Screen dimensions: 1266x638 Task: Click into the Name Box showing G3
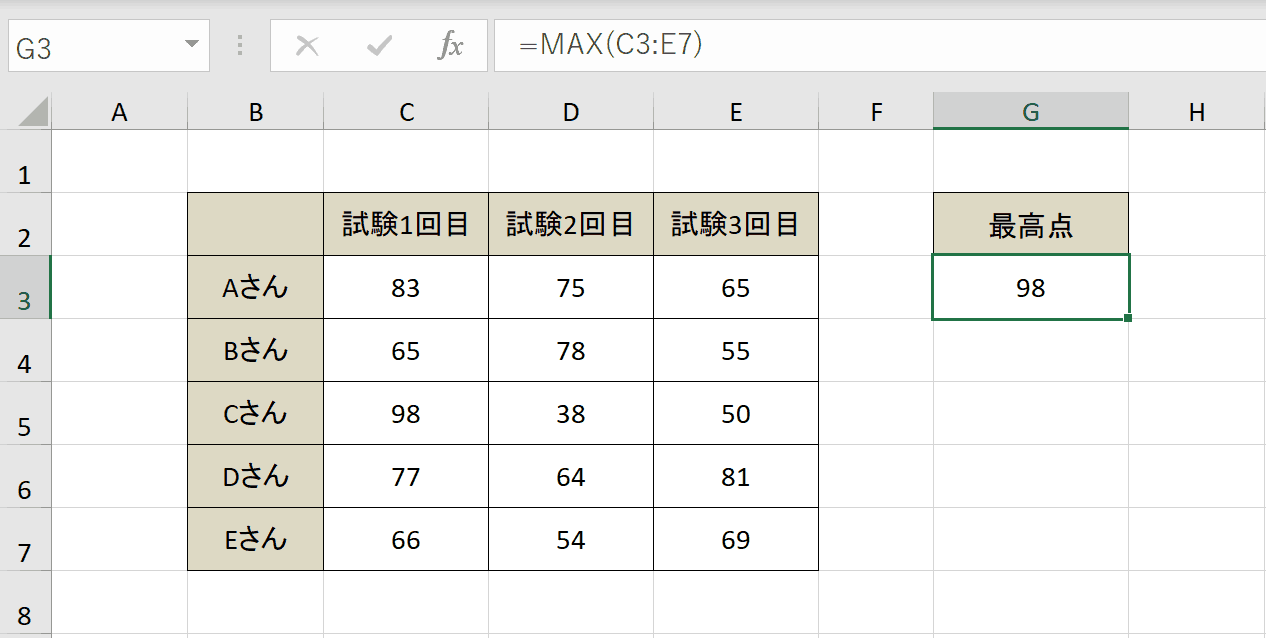point(95,46)
